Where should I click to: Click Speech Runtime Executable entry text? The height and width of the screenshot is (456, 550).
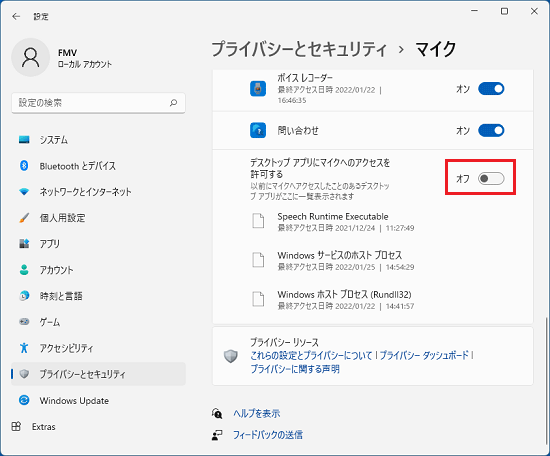click(333, 216)
